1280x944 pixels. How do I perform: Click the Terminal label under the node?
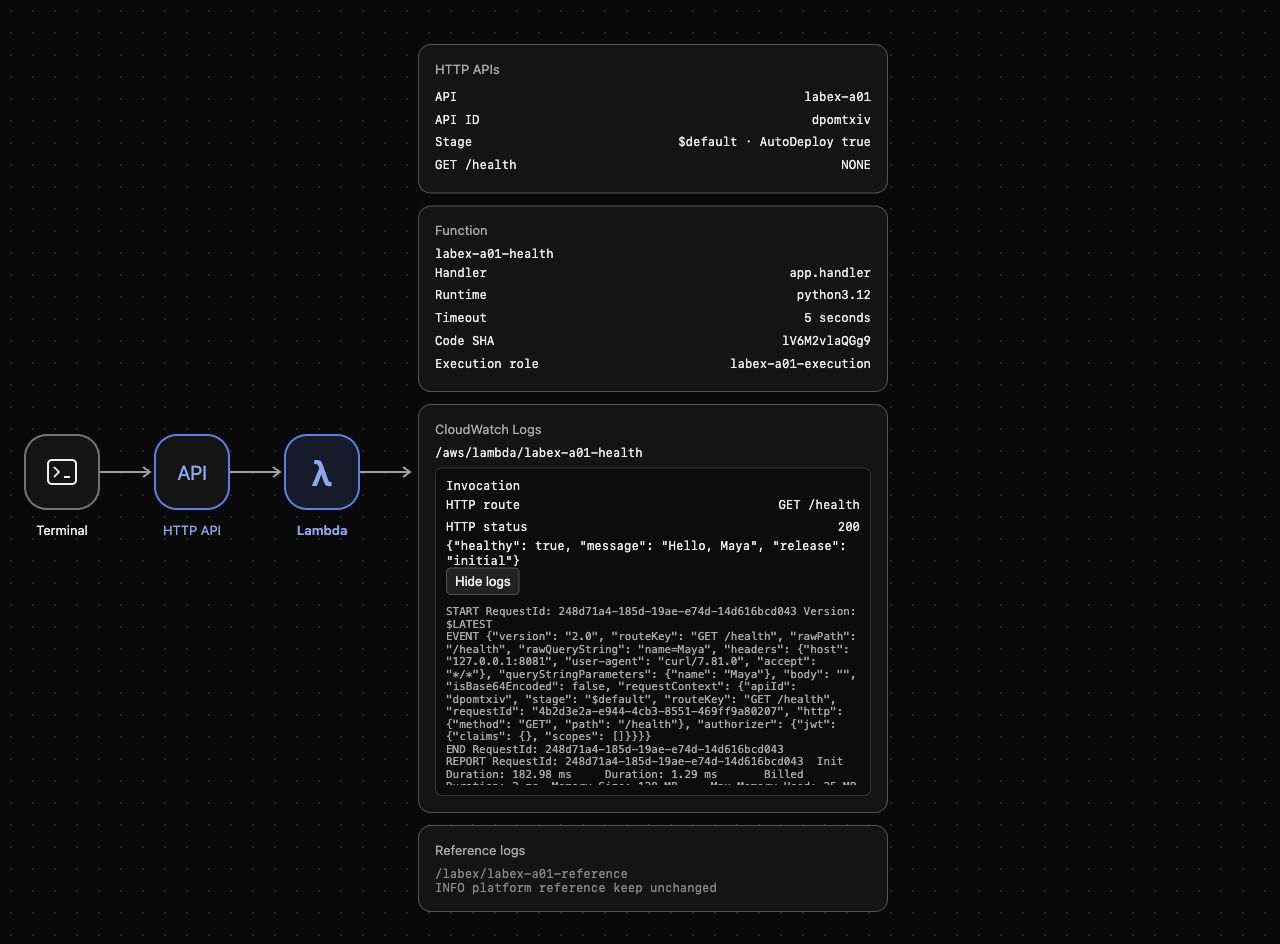pyautogui.click(x=62, y=531)
